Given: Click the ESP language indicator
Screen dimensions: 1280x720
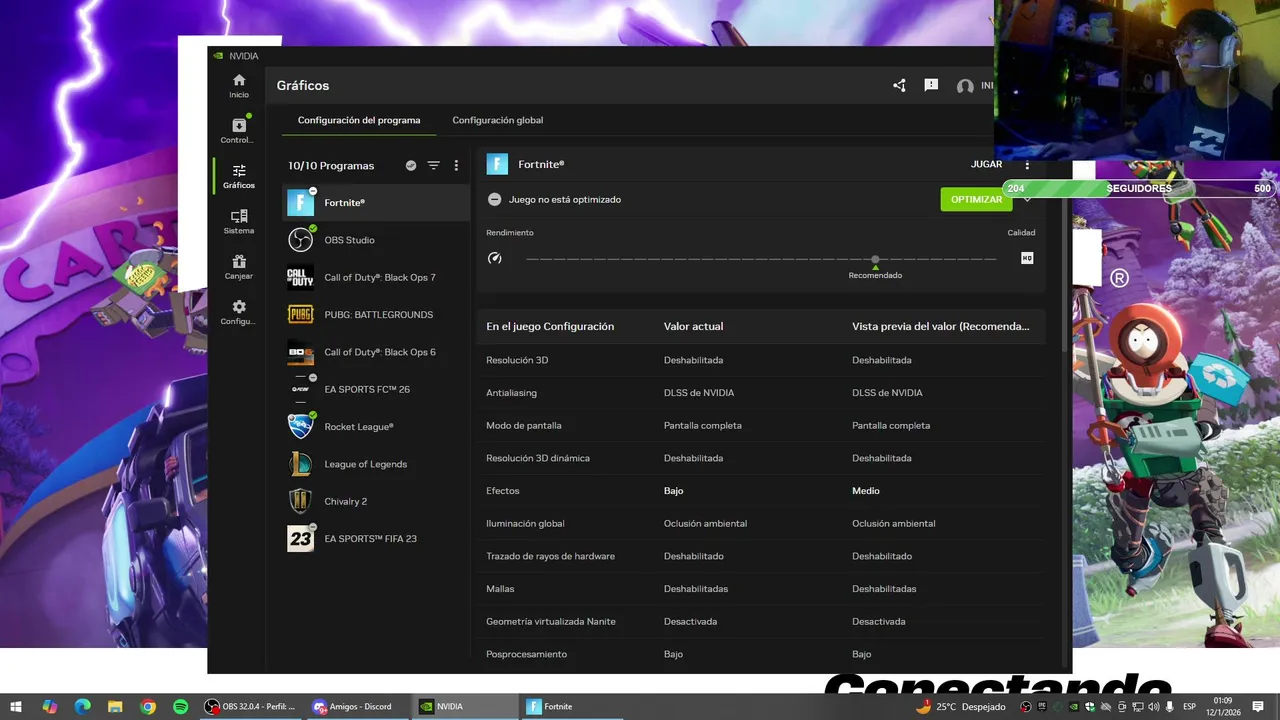Looking at the screenshot, I should [x=1189, y=707].
